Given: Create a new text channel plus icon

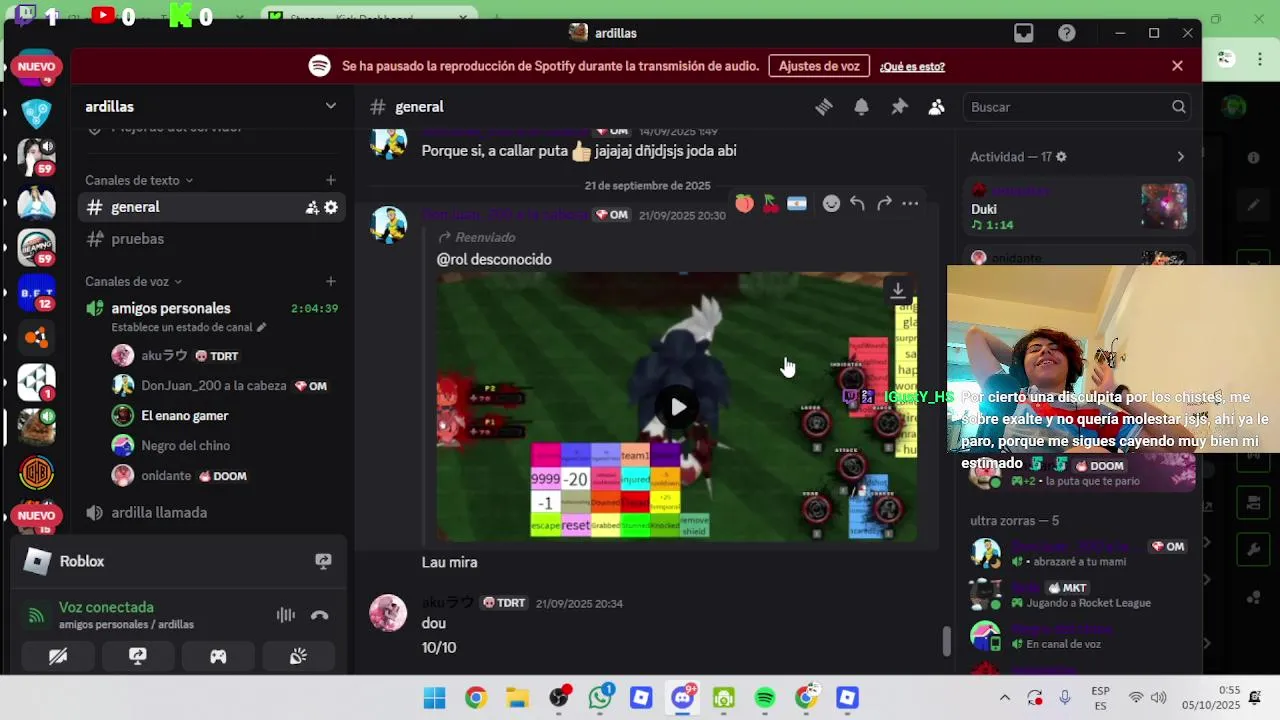Looking at the screenshot, I should (330, 180).
